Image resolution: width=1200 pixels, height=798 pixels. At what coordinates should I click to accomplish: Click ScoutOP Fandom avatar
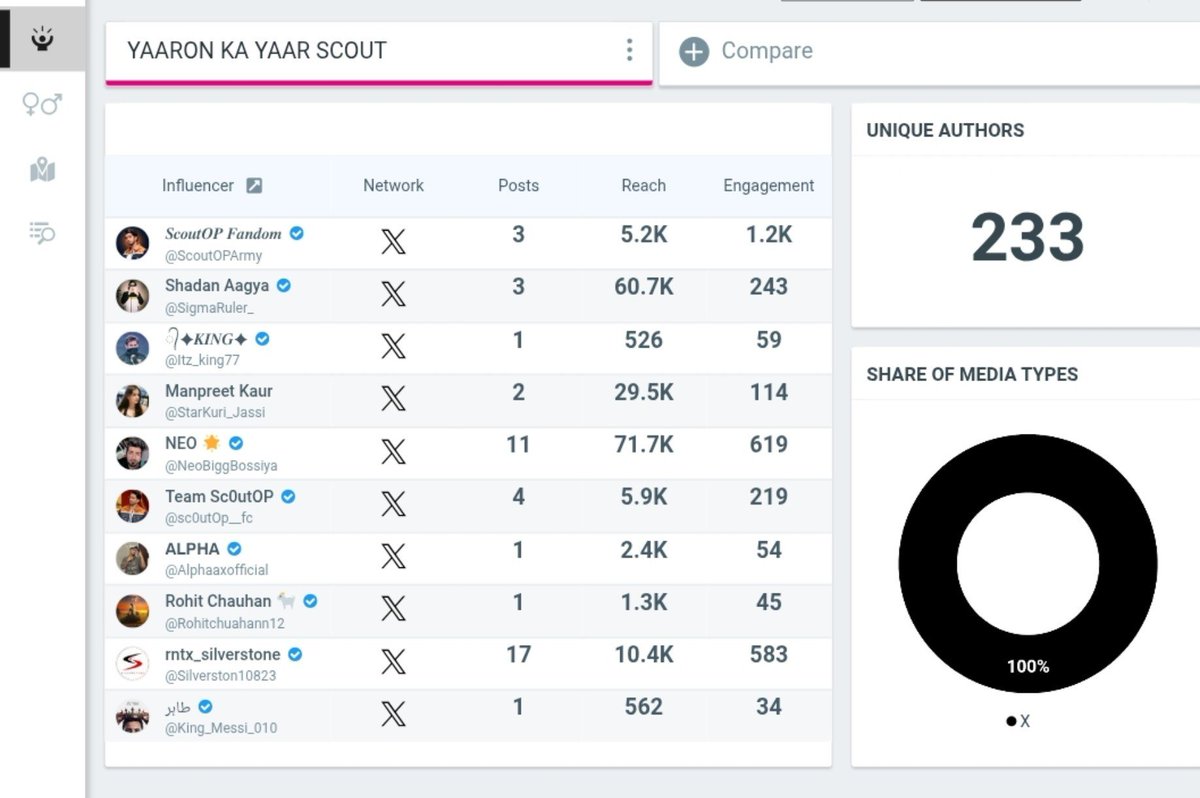coord(132,243)
